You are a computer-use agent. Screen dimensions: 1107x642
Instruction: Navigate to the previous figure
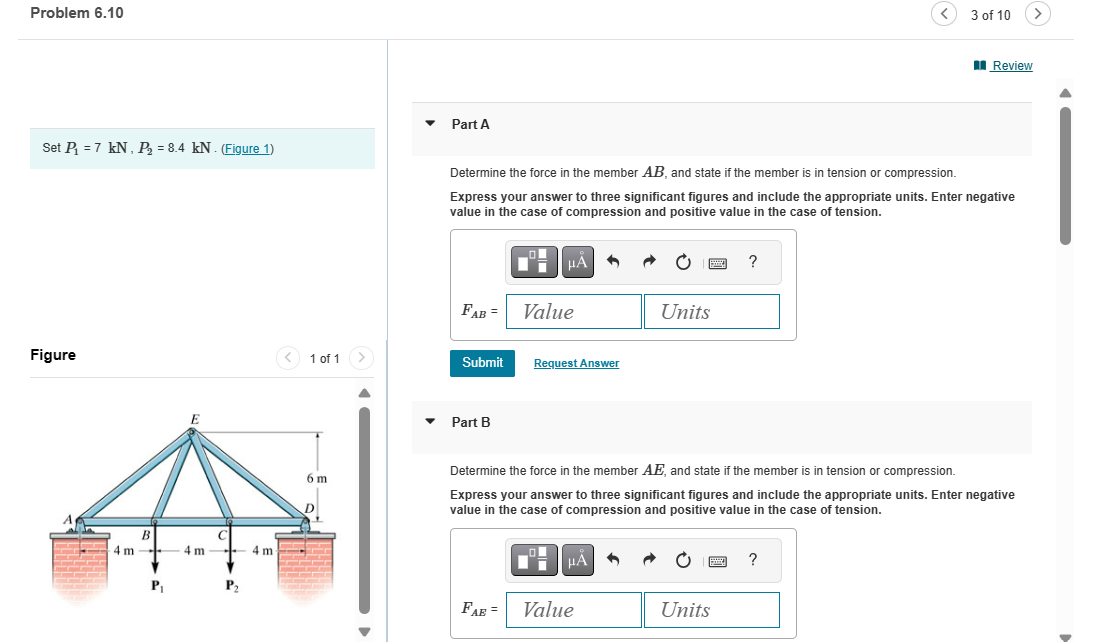coord(288,357)
